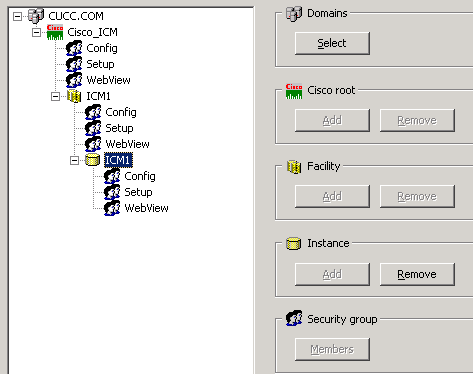Select Setup text under Cisco_ICM

100,64
